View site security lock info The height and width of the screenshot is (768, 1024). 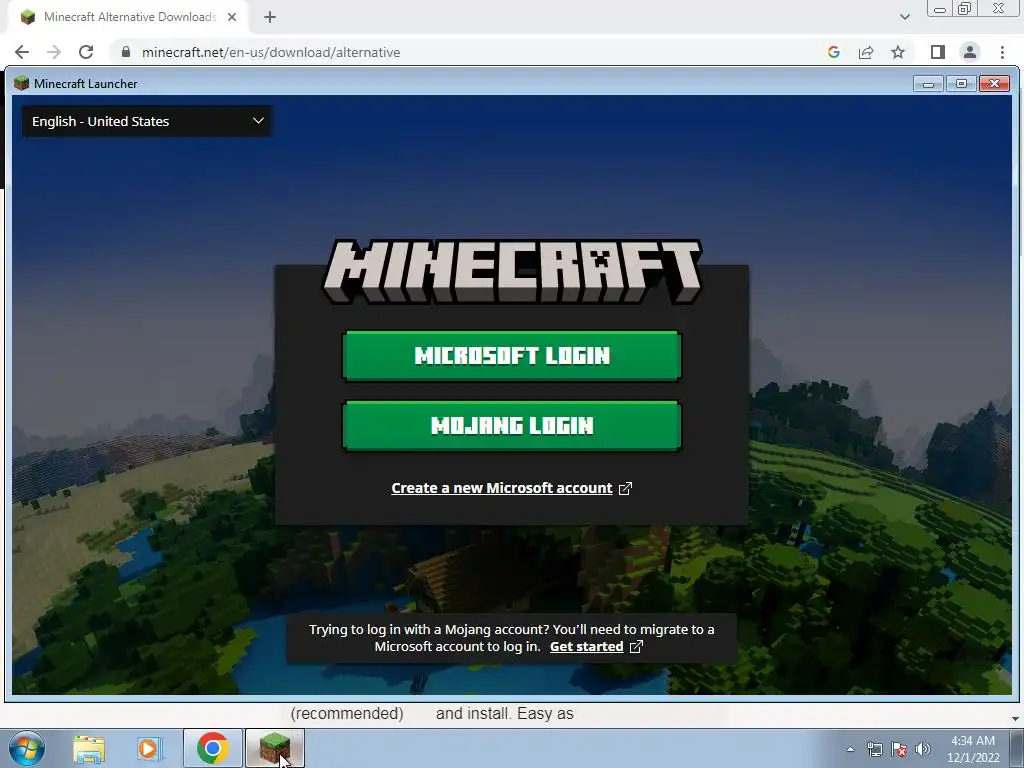click(x=126, y=52)
